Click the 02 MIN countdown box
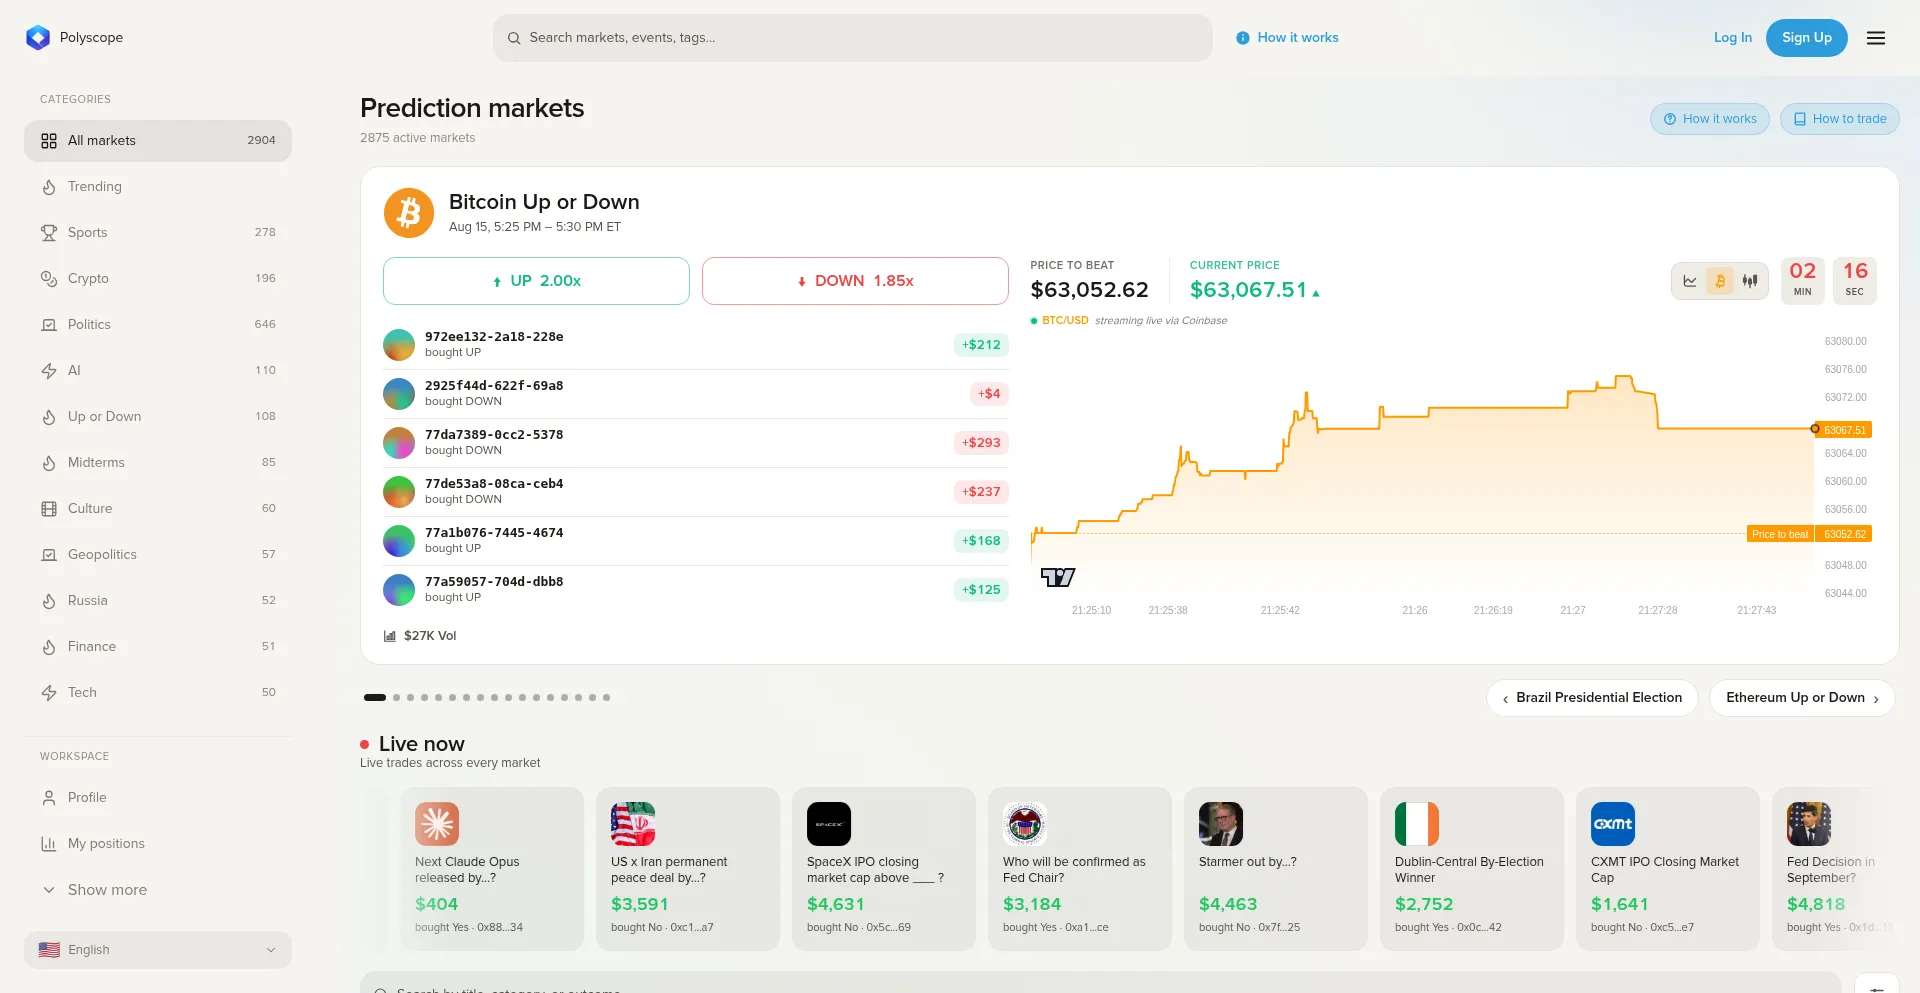 [x=1803, y=280]
